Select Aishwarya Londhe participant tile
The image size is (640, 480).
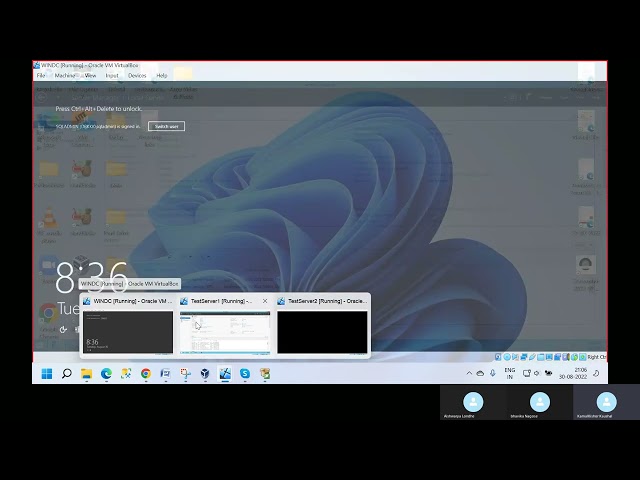tap(473, 402)
